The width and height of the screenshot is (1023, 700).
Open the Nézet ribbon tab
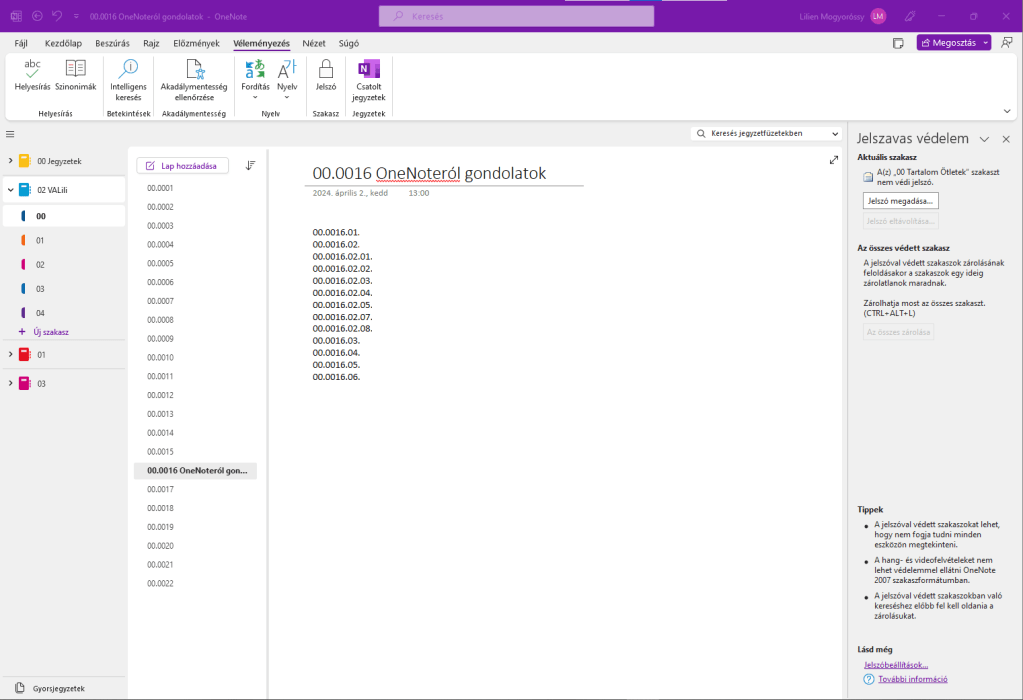click(x=314, y=43)
